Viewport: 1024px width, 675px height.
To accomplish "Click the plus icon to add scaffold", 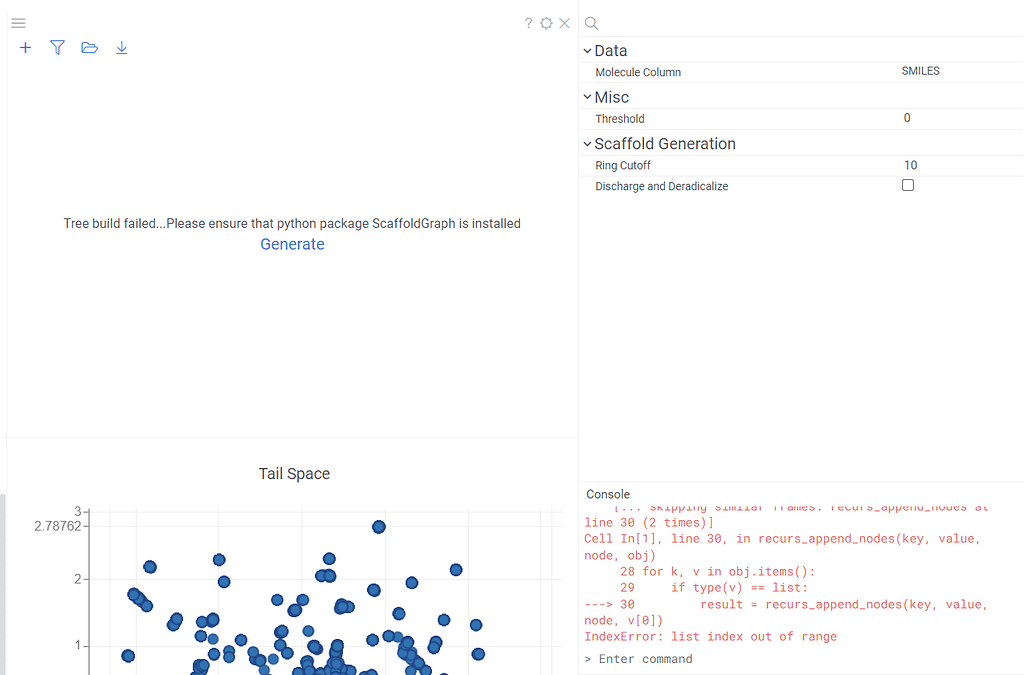I will point(25,48).
